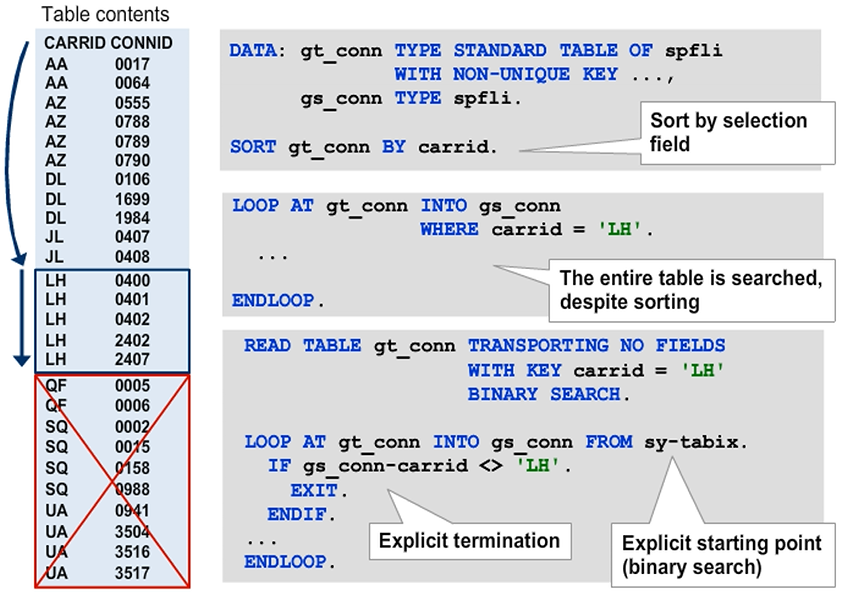Click the "Table contents" title
Viewport: 841px width, 596px height.
click(x=105, y=14)
